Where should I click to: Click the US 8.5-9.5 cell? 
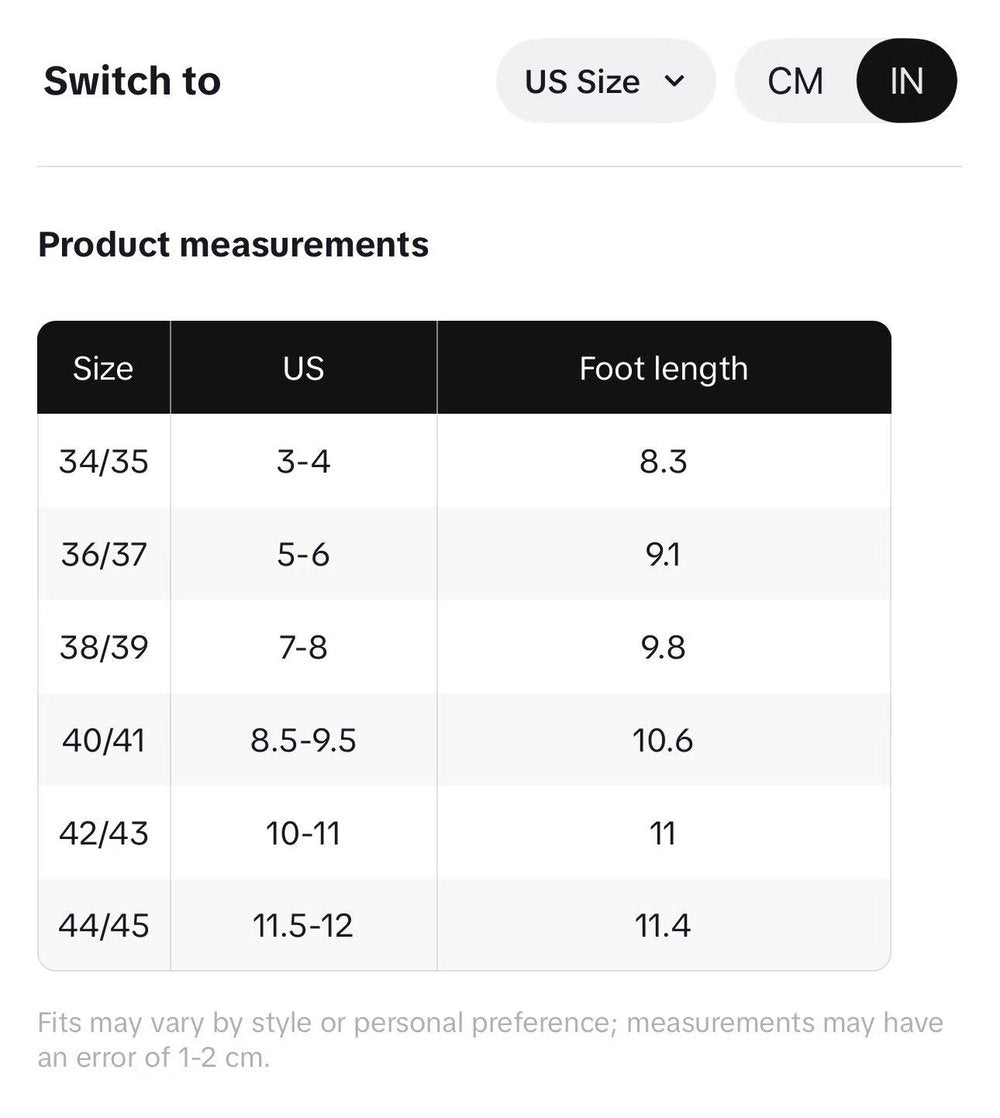[303, 741]
